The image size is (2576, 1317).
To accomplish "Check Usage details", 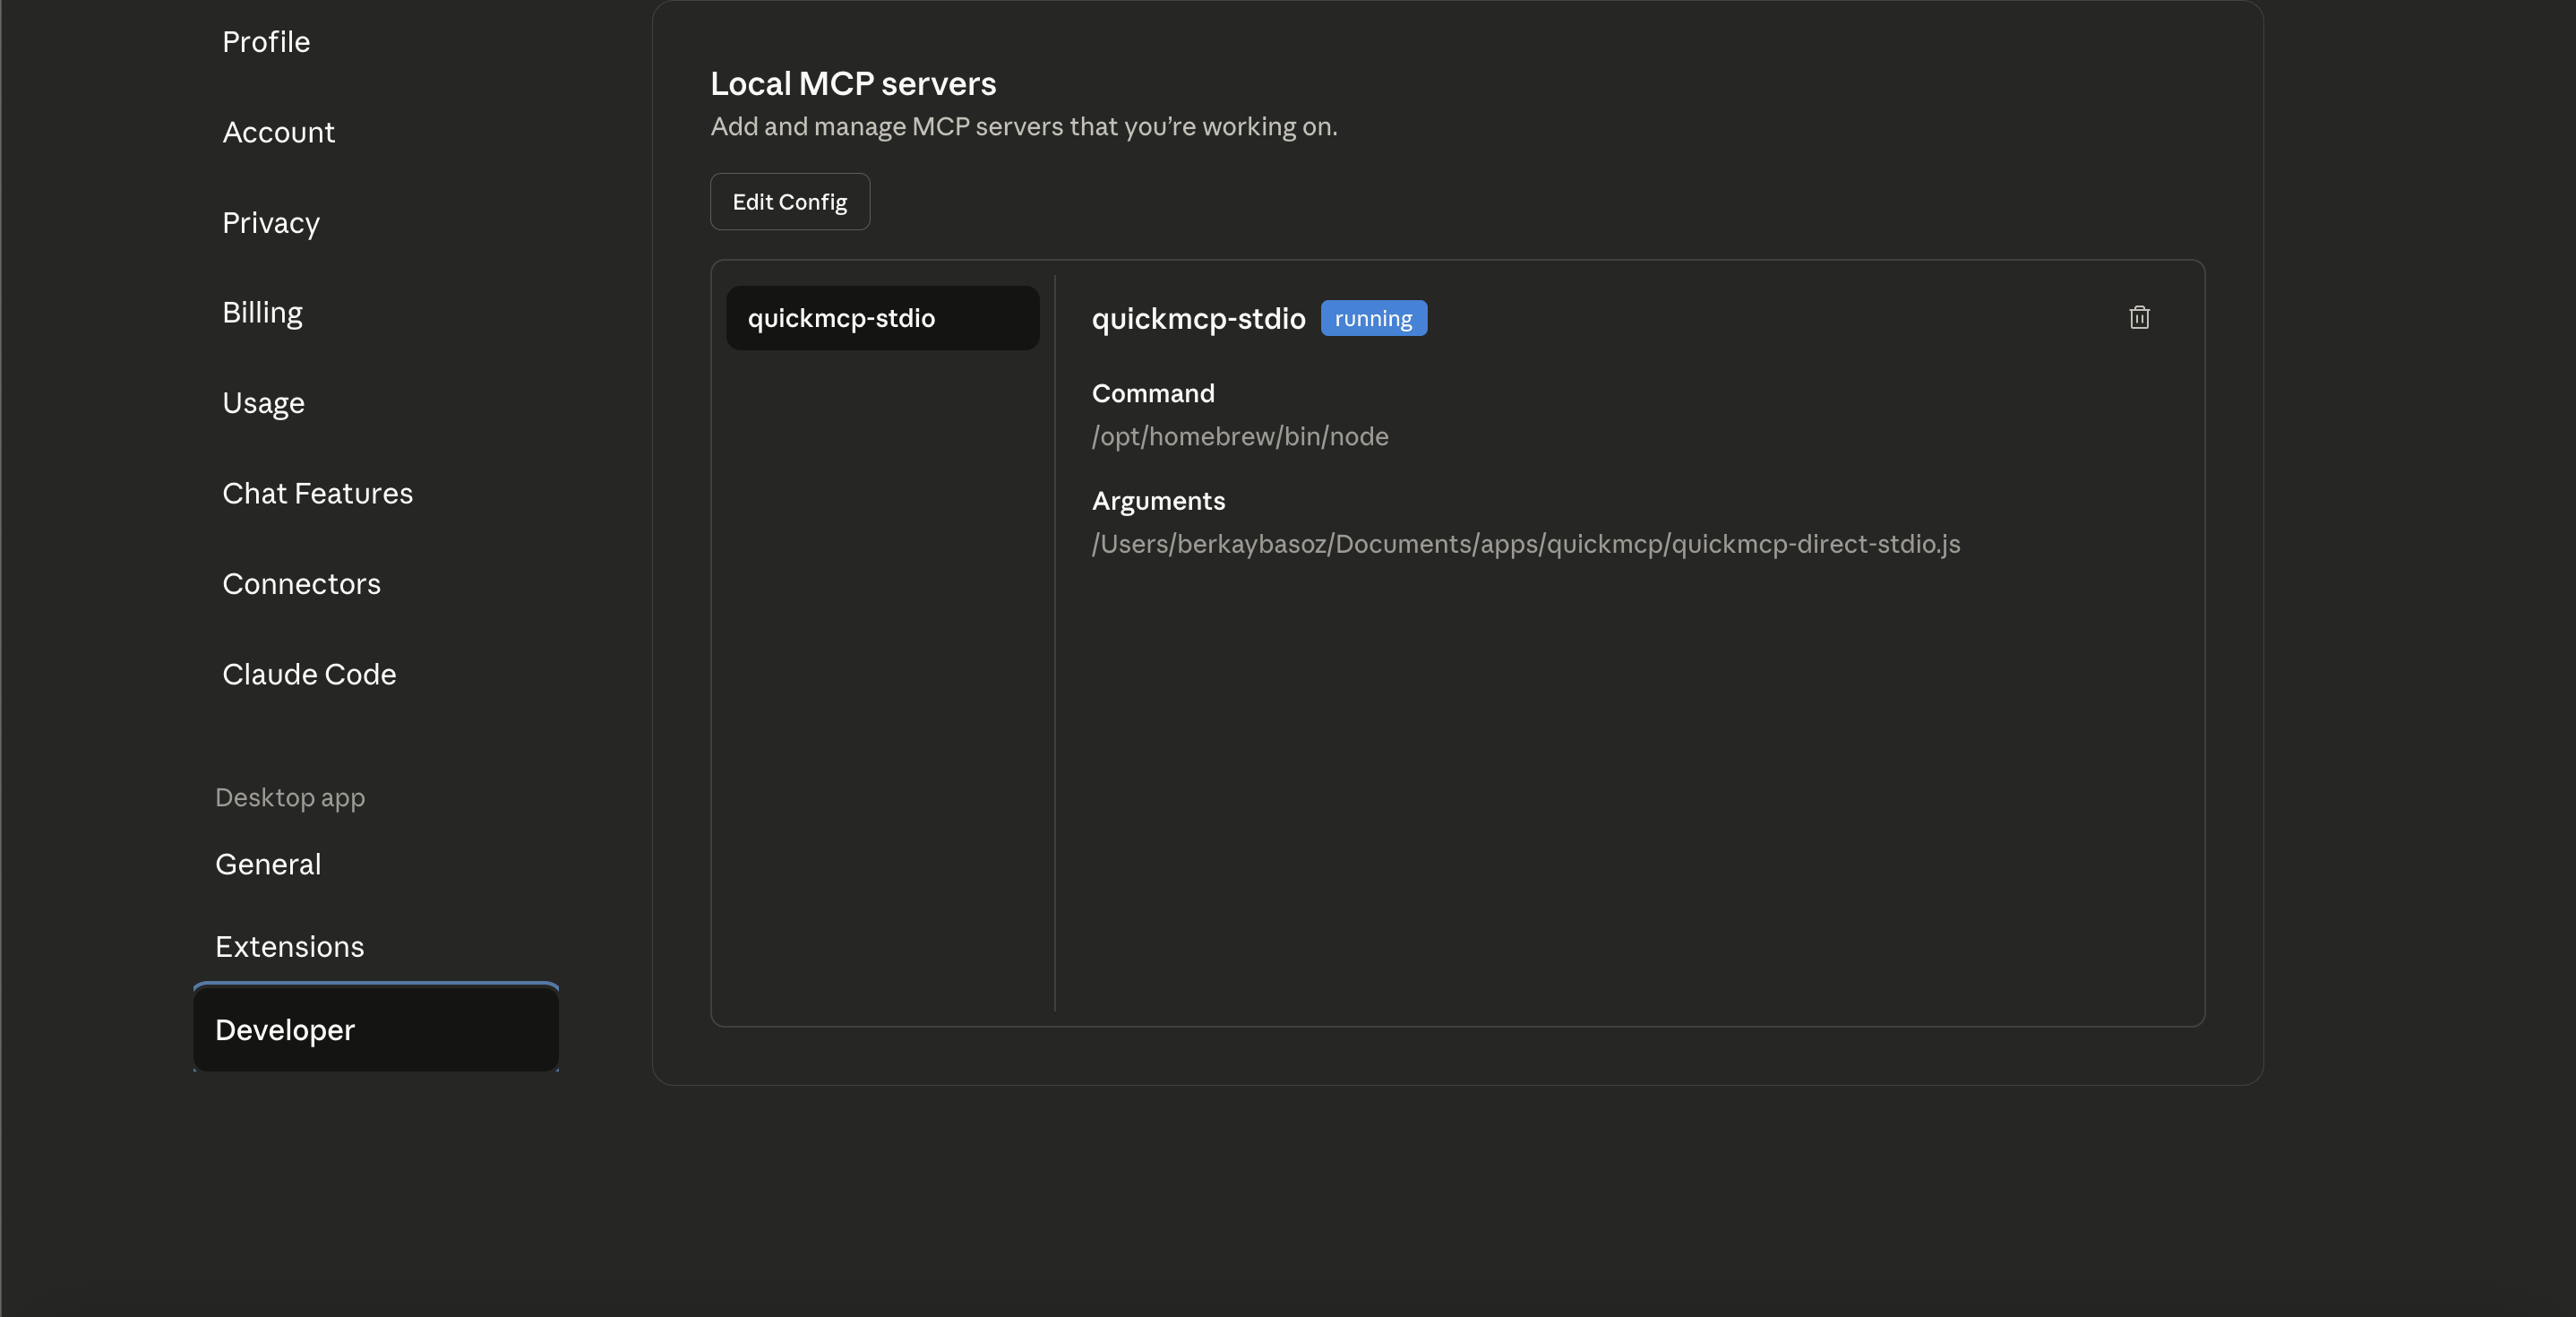I will pyautogui.click(x=263, y=402).
